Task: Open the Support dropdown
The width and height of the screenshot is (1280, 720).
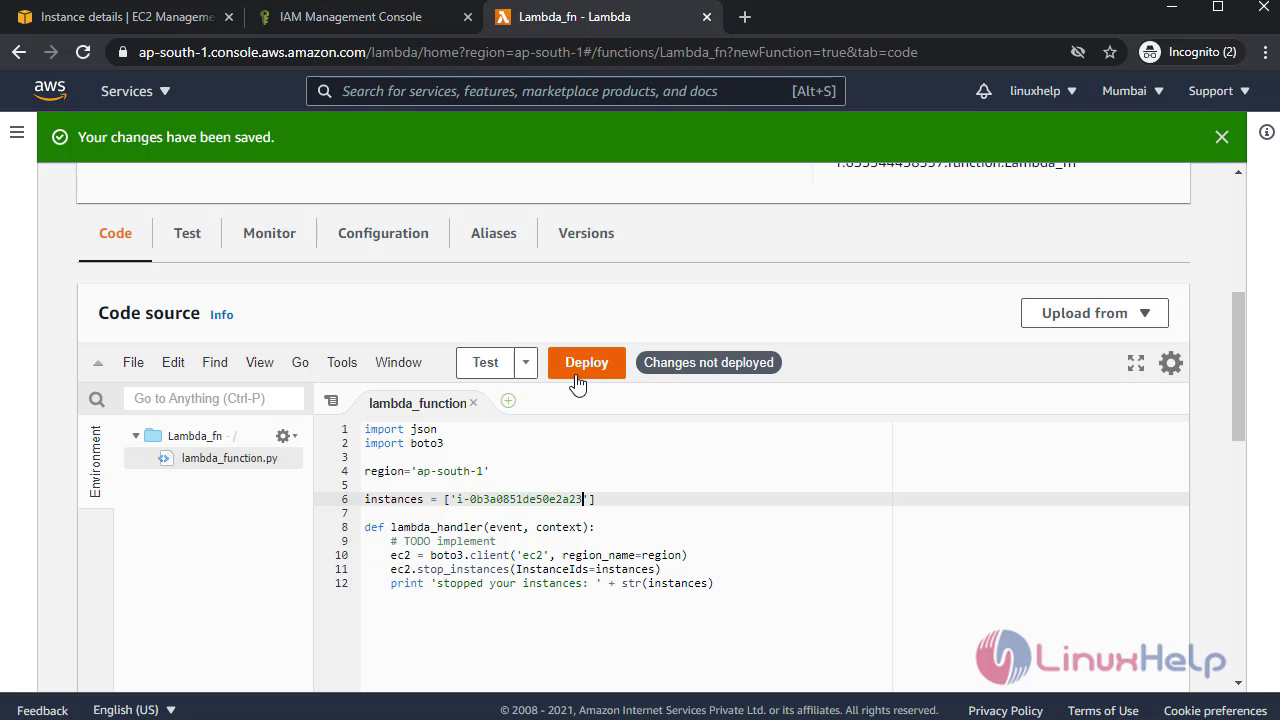Action: (1219, 91)
